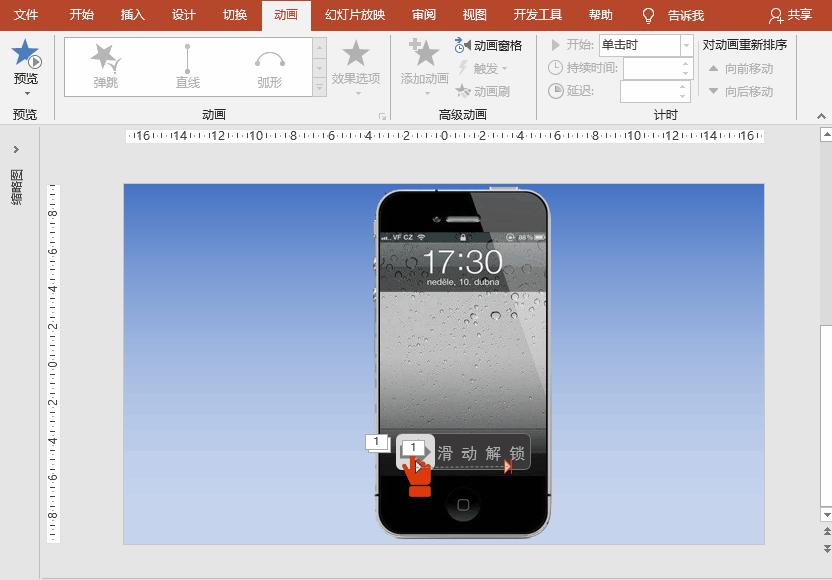Click the 告诉我 lightbulb icon
Viewport: 832px width, 580px height.
click(649, 15)
